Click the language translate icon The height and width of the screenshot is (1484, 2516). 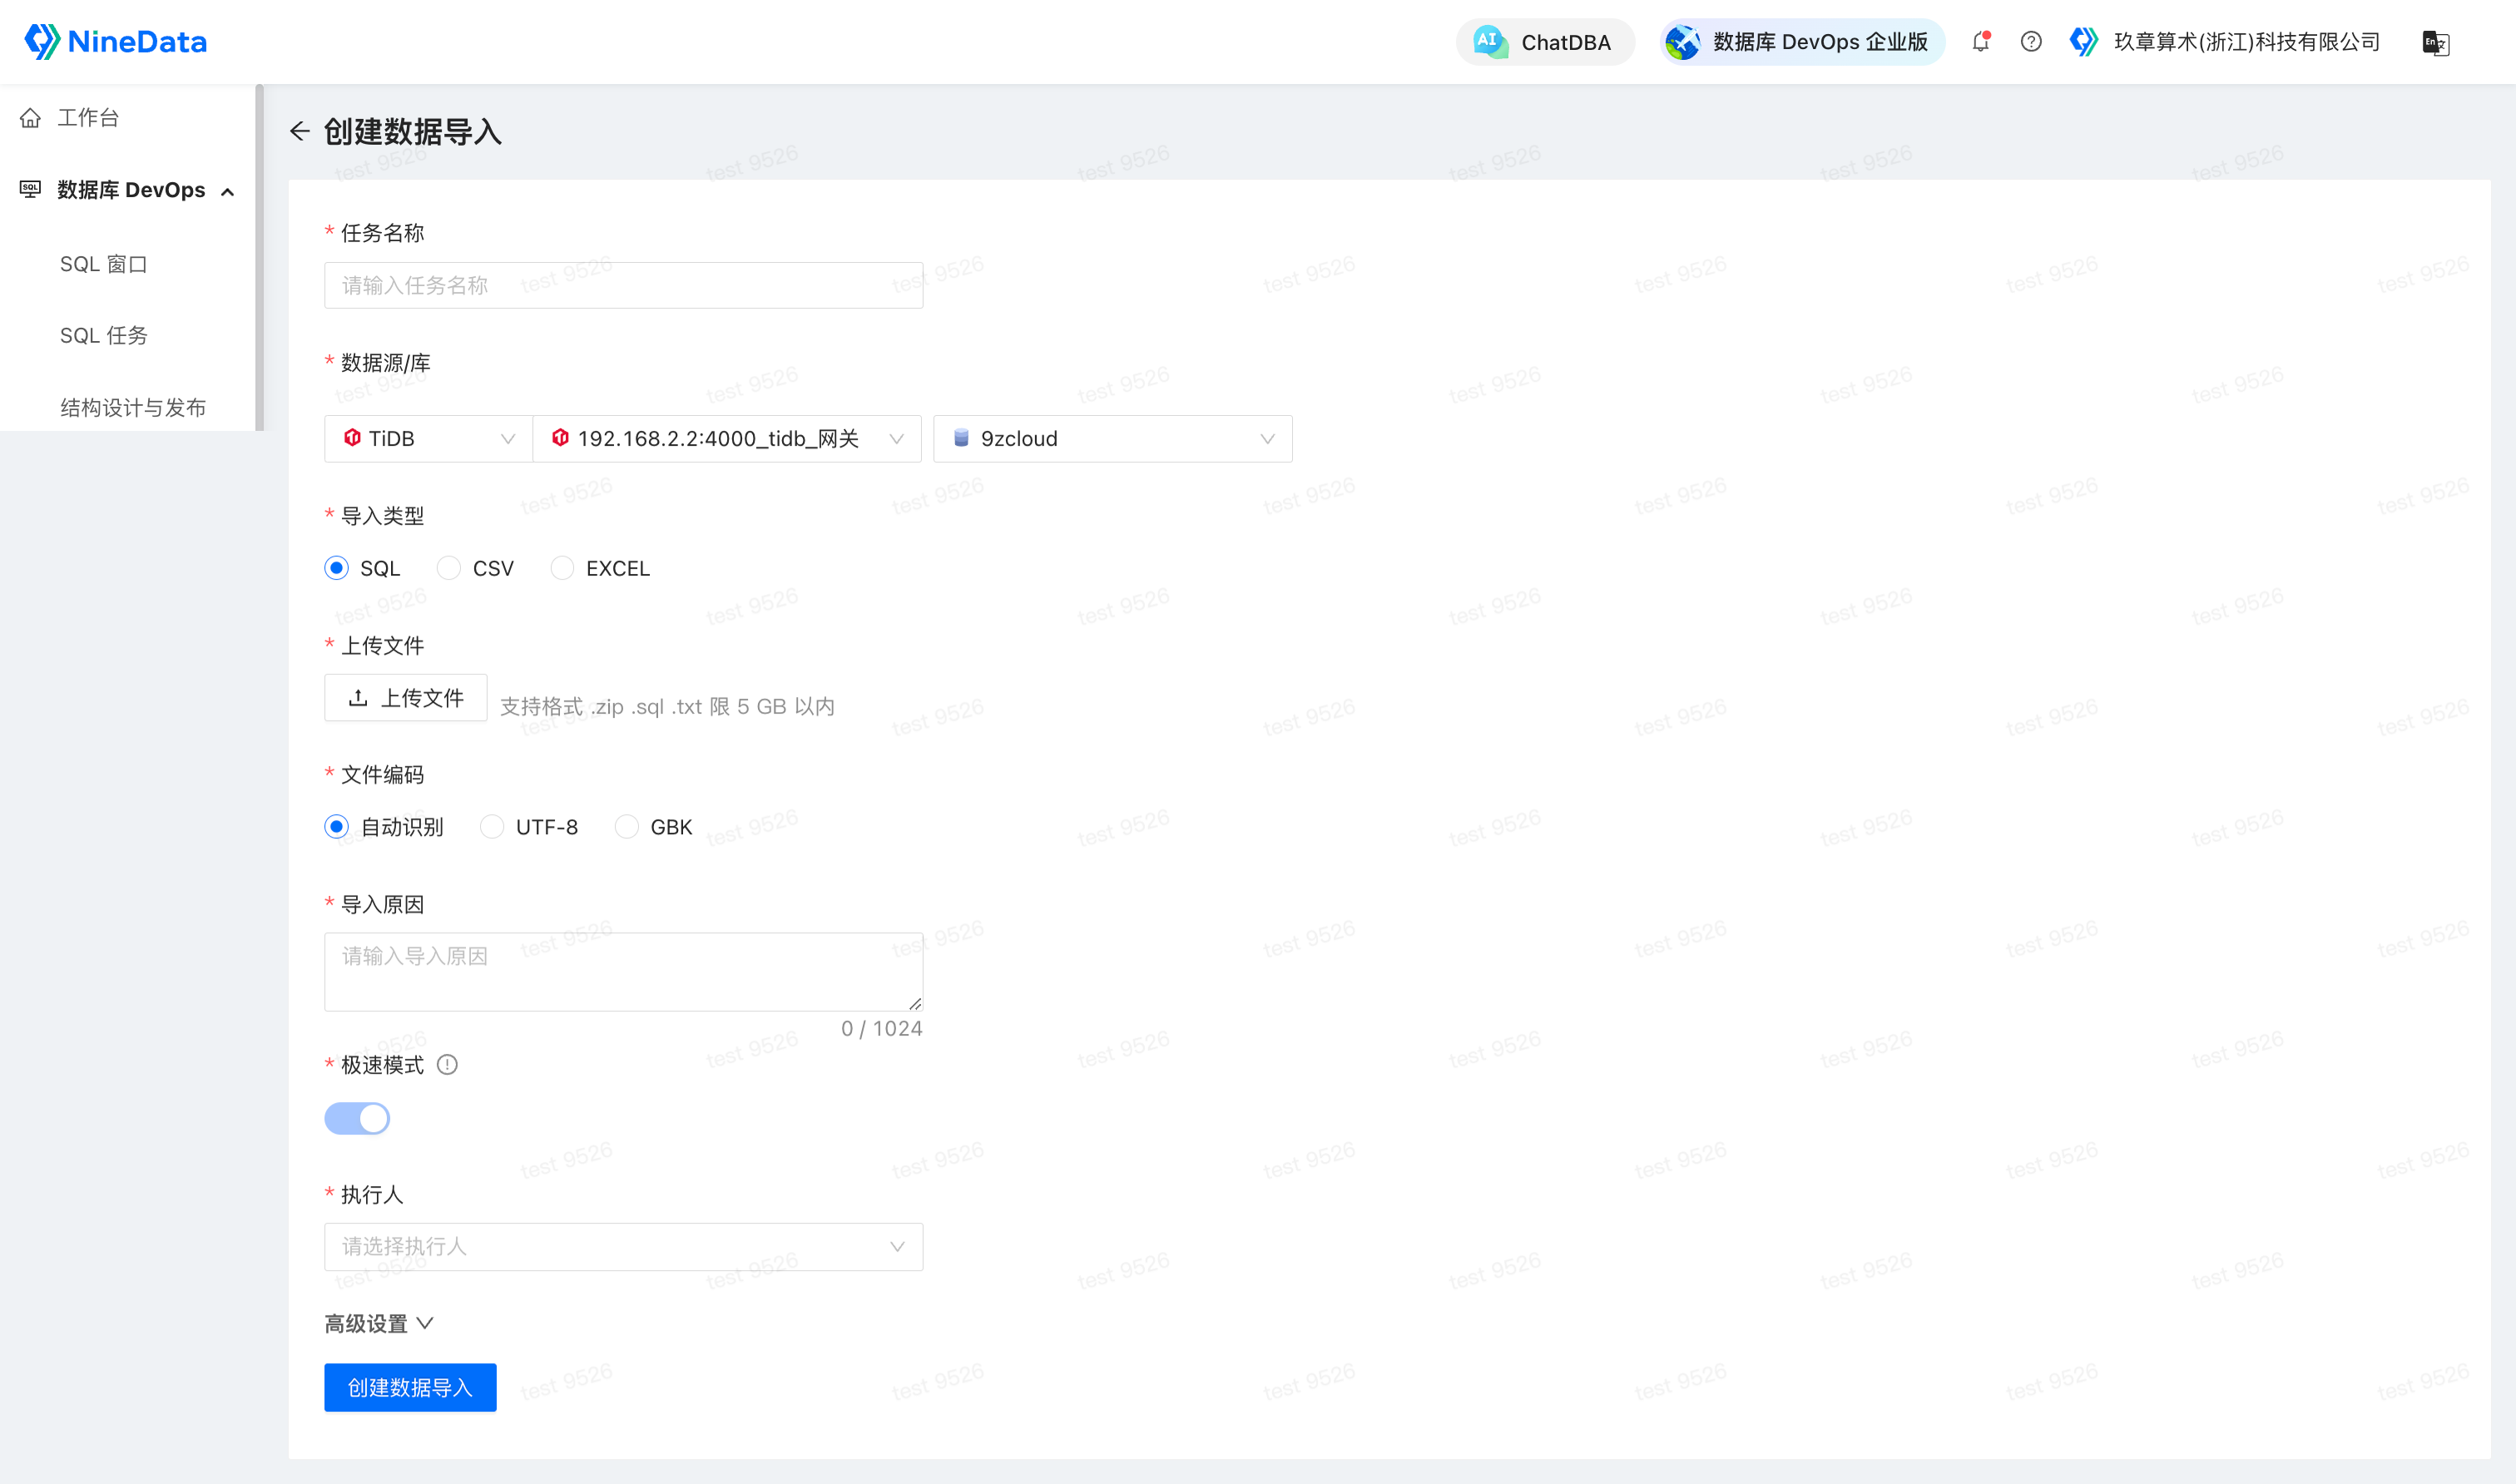2435,43
